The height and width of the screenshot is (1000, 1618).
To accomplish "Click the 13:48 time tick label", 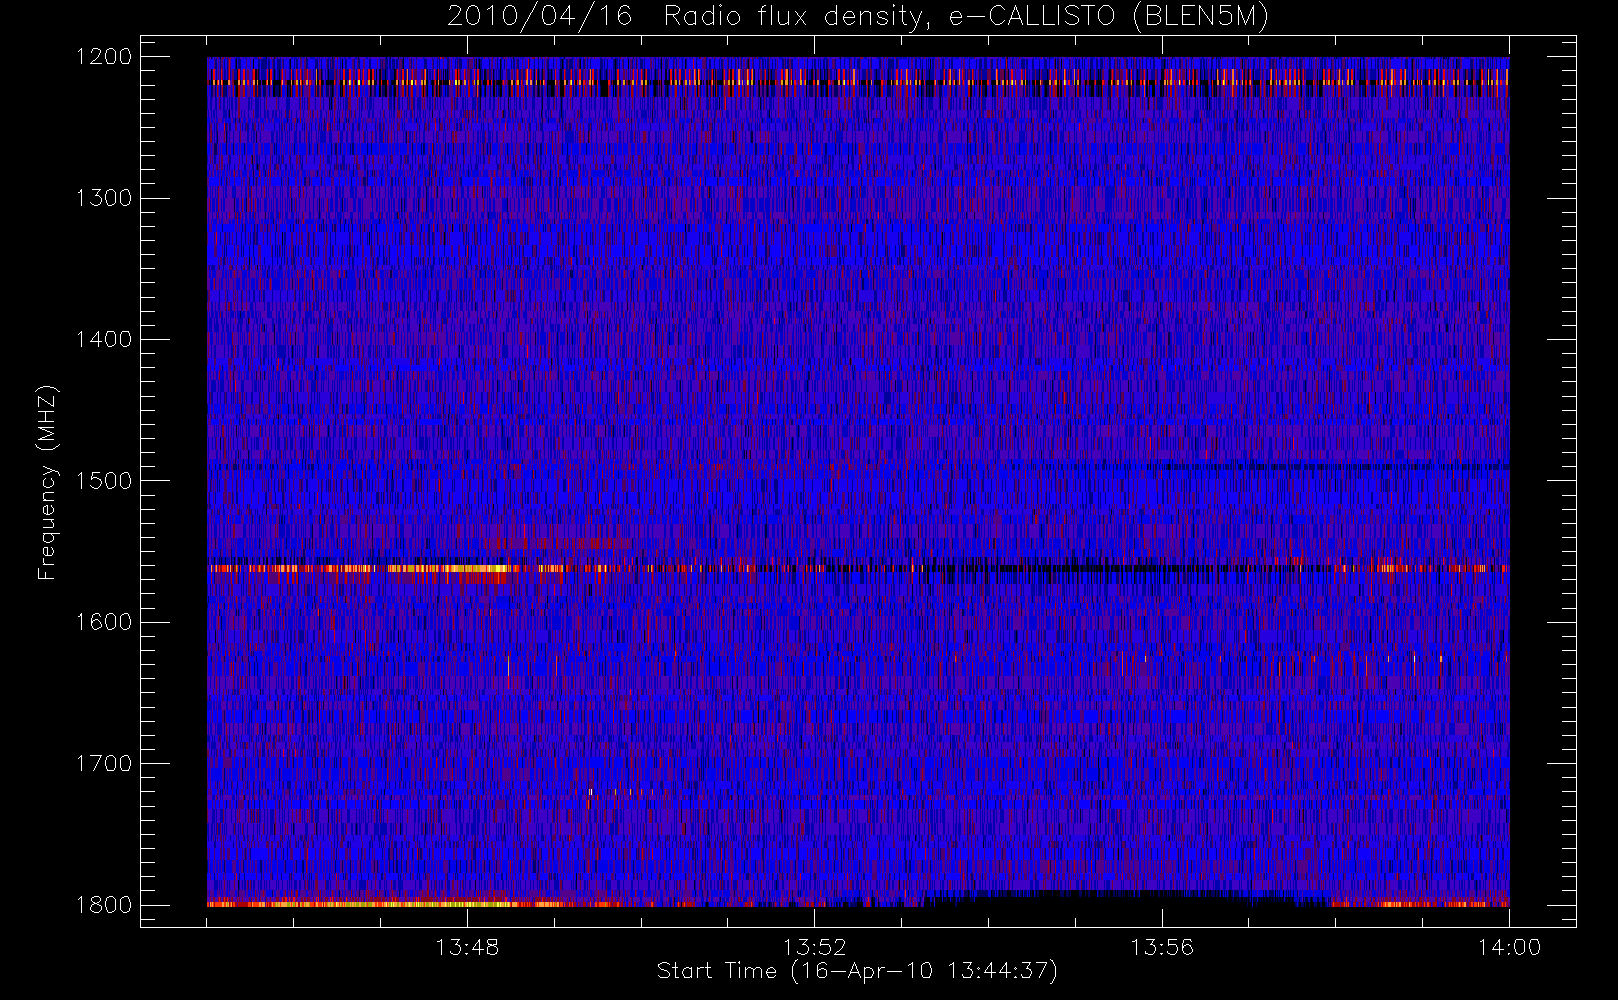I will [x=467, y=947].
